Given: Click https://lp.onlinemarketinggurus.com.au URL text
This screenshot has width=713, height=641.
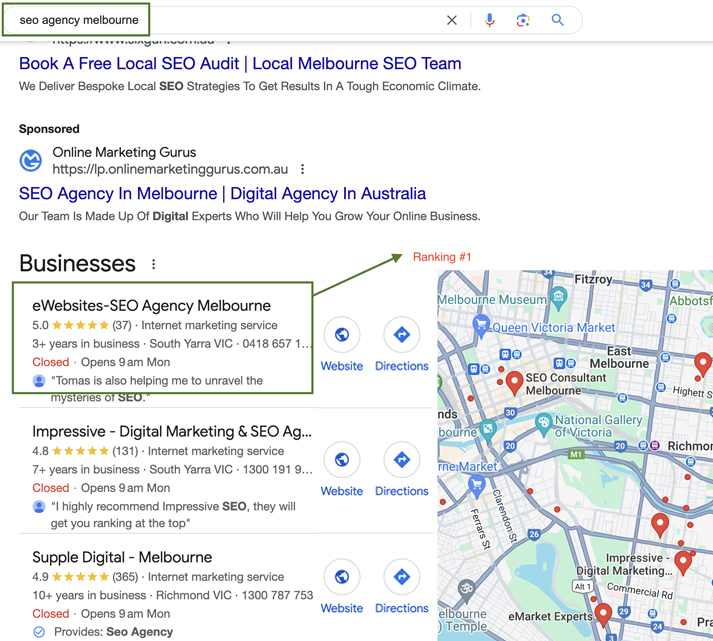Looking at the screenshot, I should click(170, 170).
